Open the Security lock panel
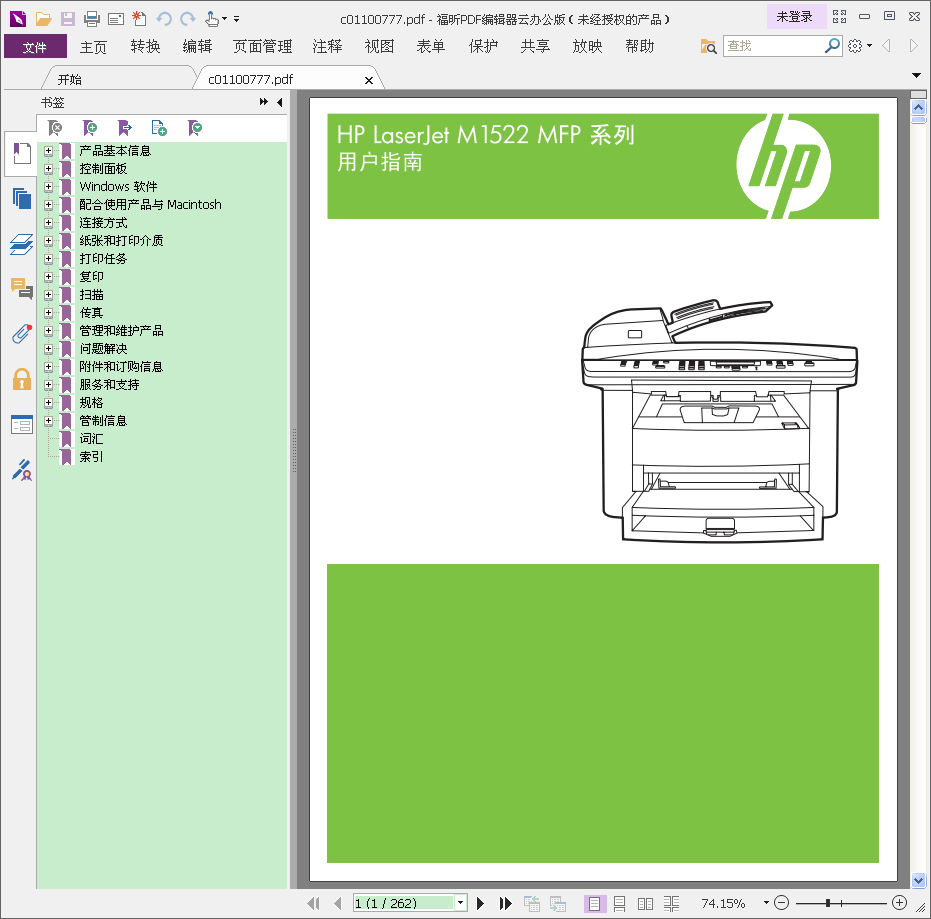The width and height of the screenshot is (931, 919). point(21,379)
